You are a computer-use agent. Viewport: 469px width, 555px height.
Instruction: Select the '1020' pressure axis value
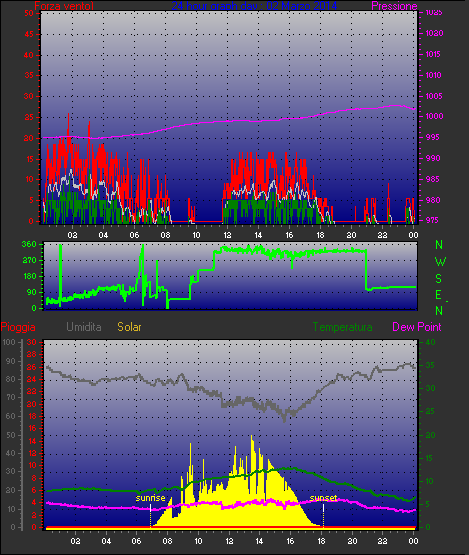(434, 33)
